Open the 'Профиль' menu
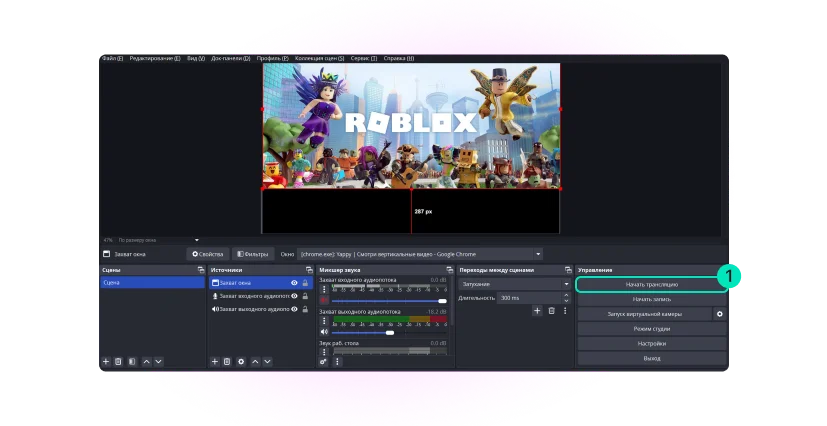Image resolution: width=827 pixels, height=426 pixels. click(272, 58)
